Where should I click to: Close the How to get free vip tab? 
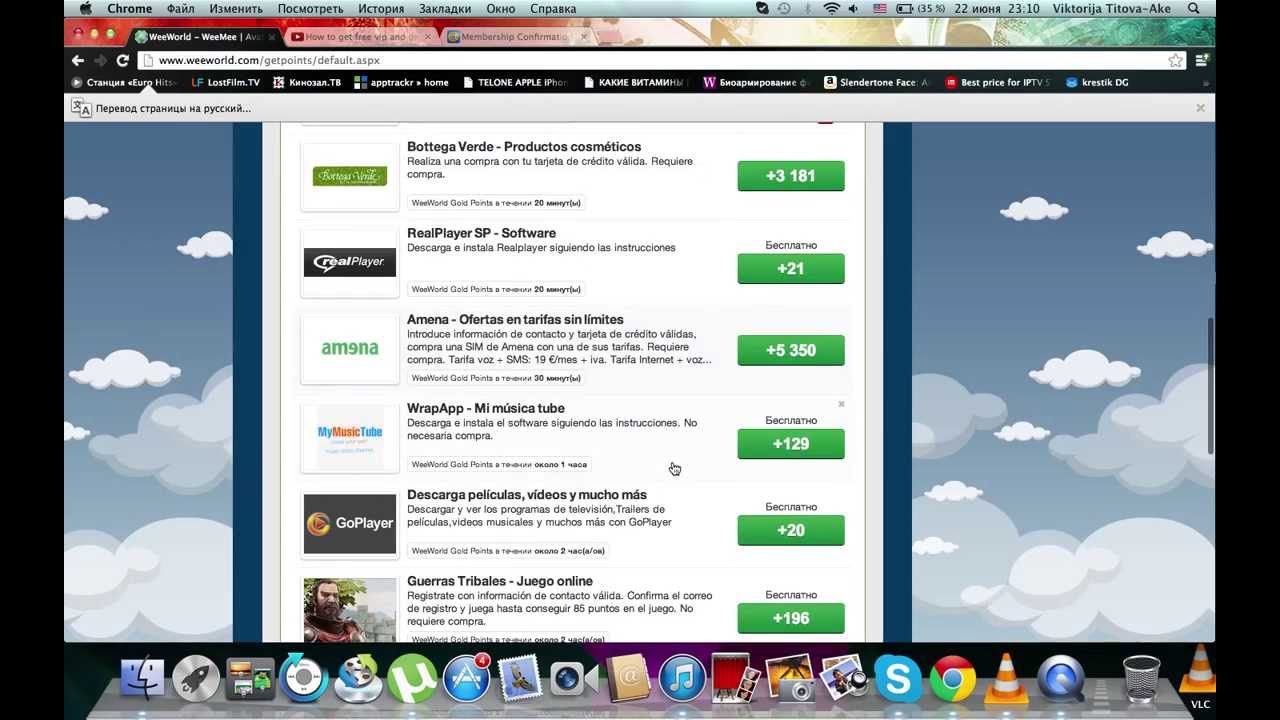pos(428,37)
